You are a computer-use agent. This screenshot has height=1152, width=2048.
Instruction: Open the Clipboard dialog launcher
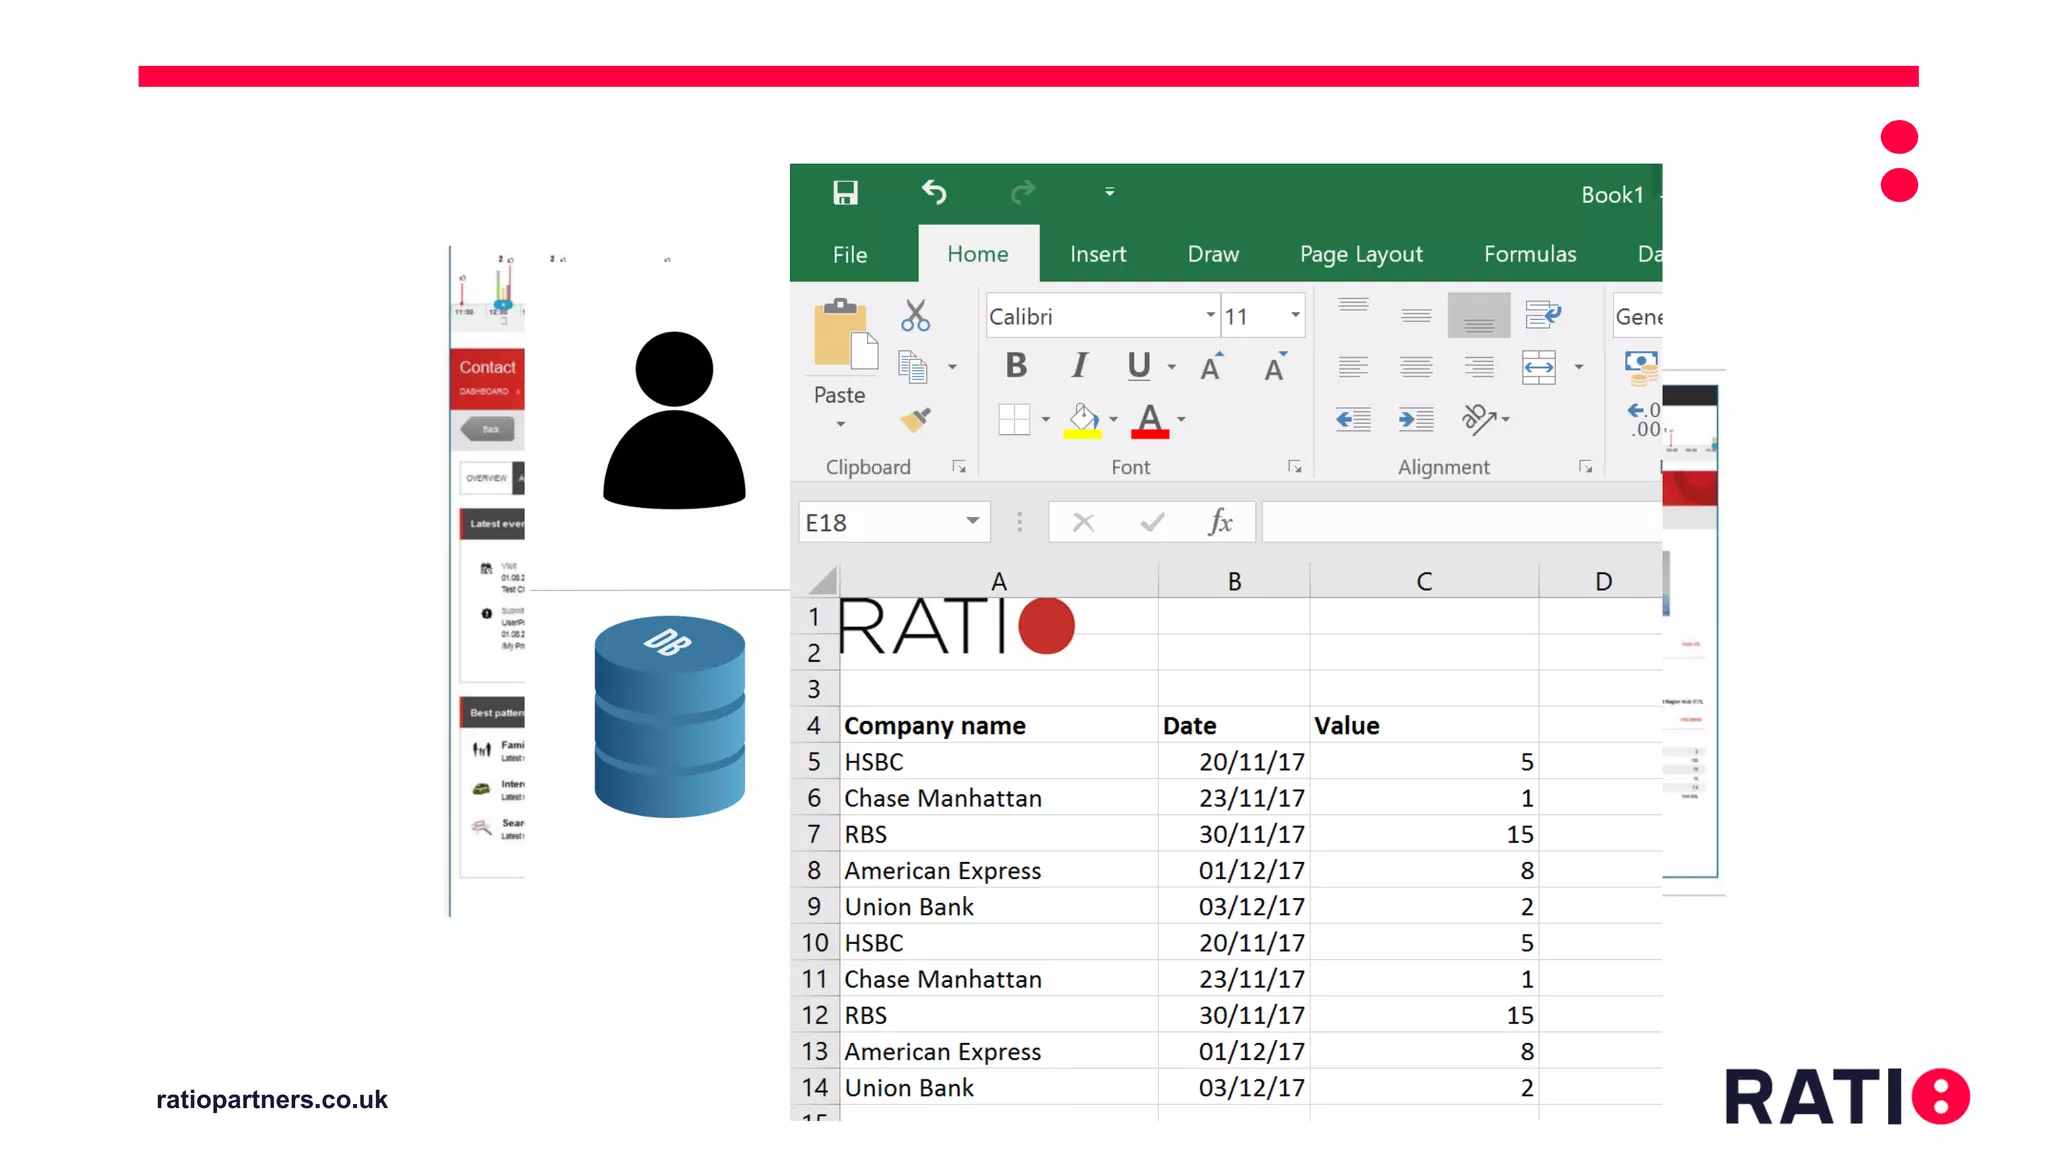pos(959,467)
